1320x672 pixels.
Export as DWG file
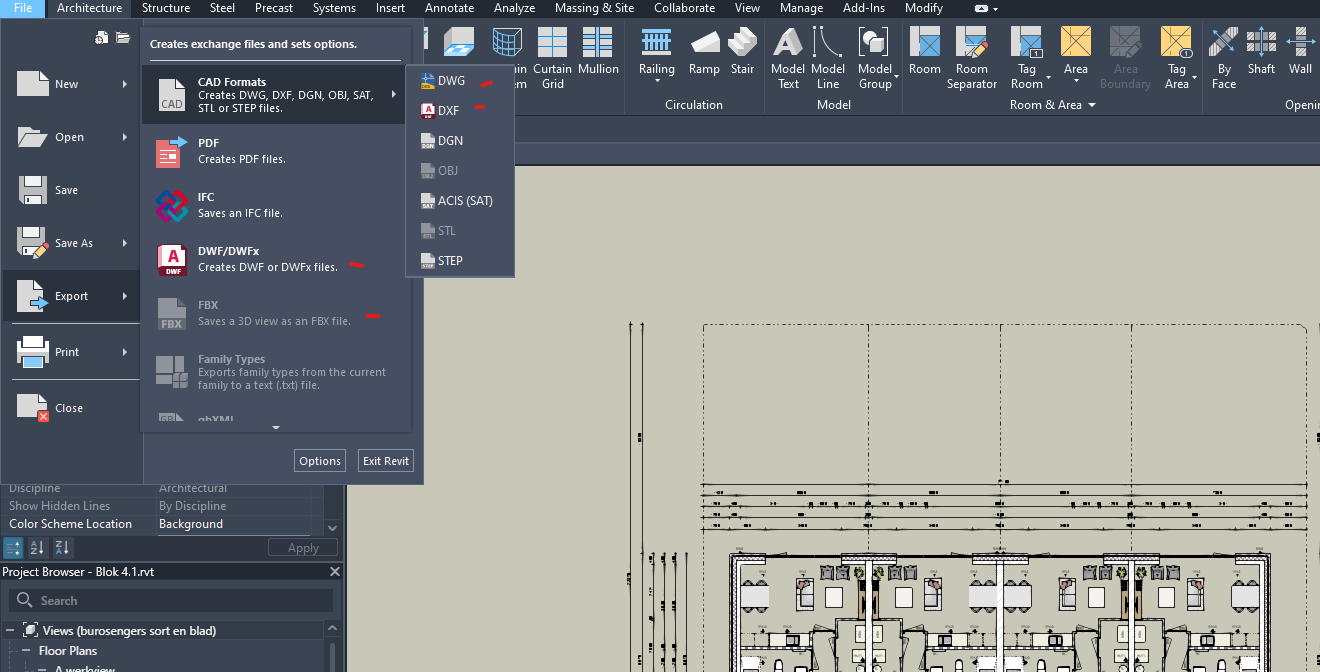(451, 81)
